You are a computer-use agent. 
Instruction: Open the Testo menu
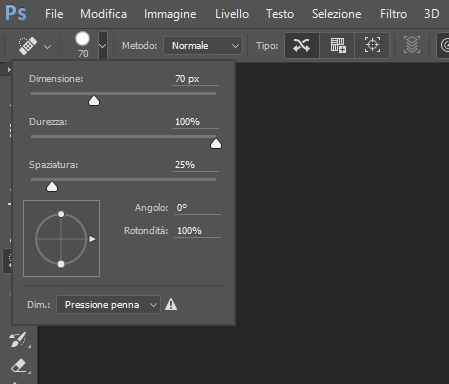pyautogui.click(x=280, y=14)
